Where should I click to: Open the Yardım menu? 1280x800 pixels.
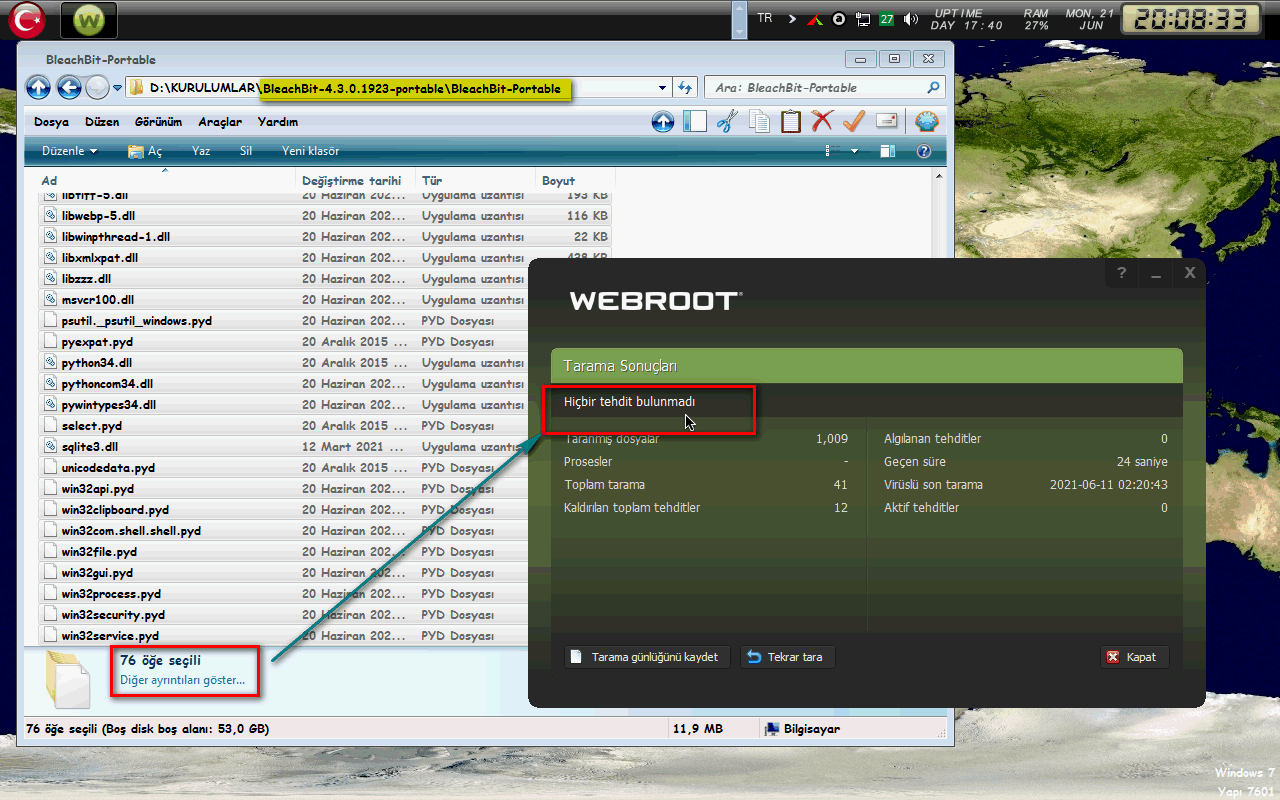click(x=277, y=122)
